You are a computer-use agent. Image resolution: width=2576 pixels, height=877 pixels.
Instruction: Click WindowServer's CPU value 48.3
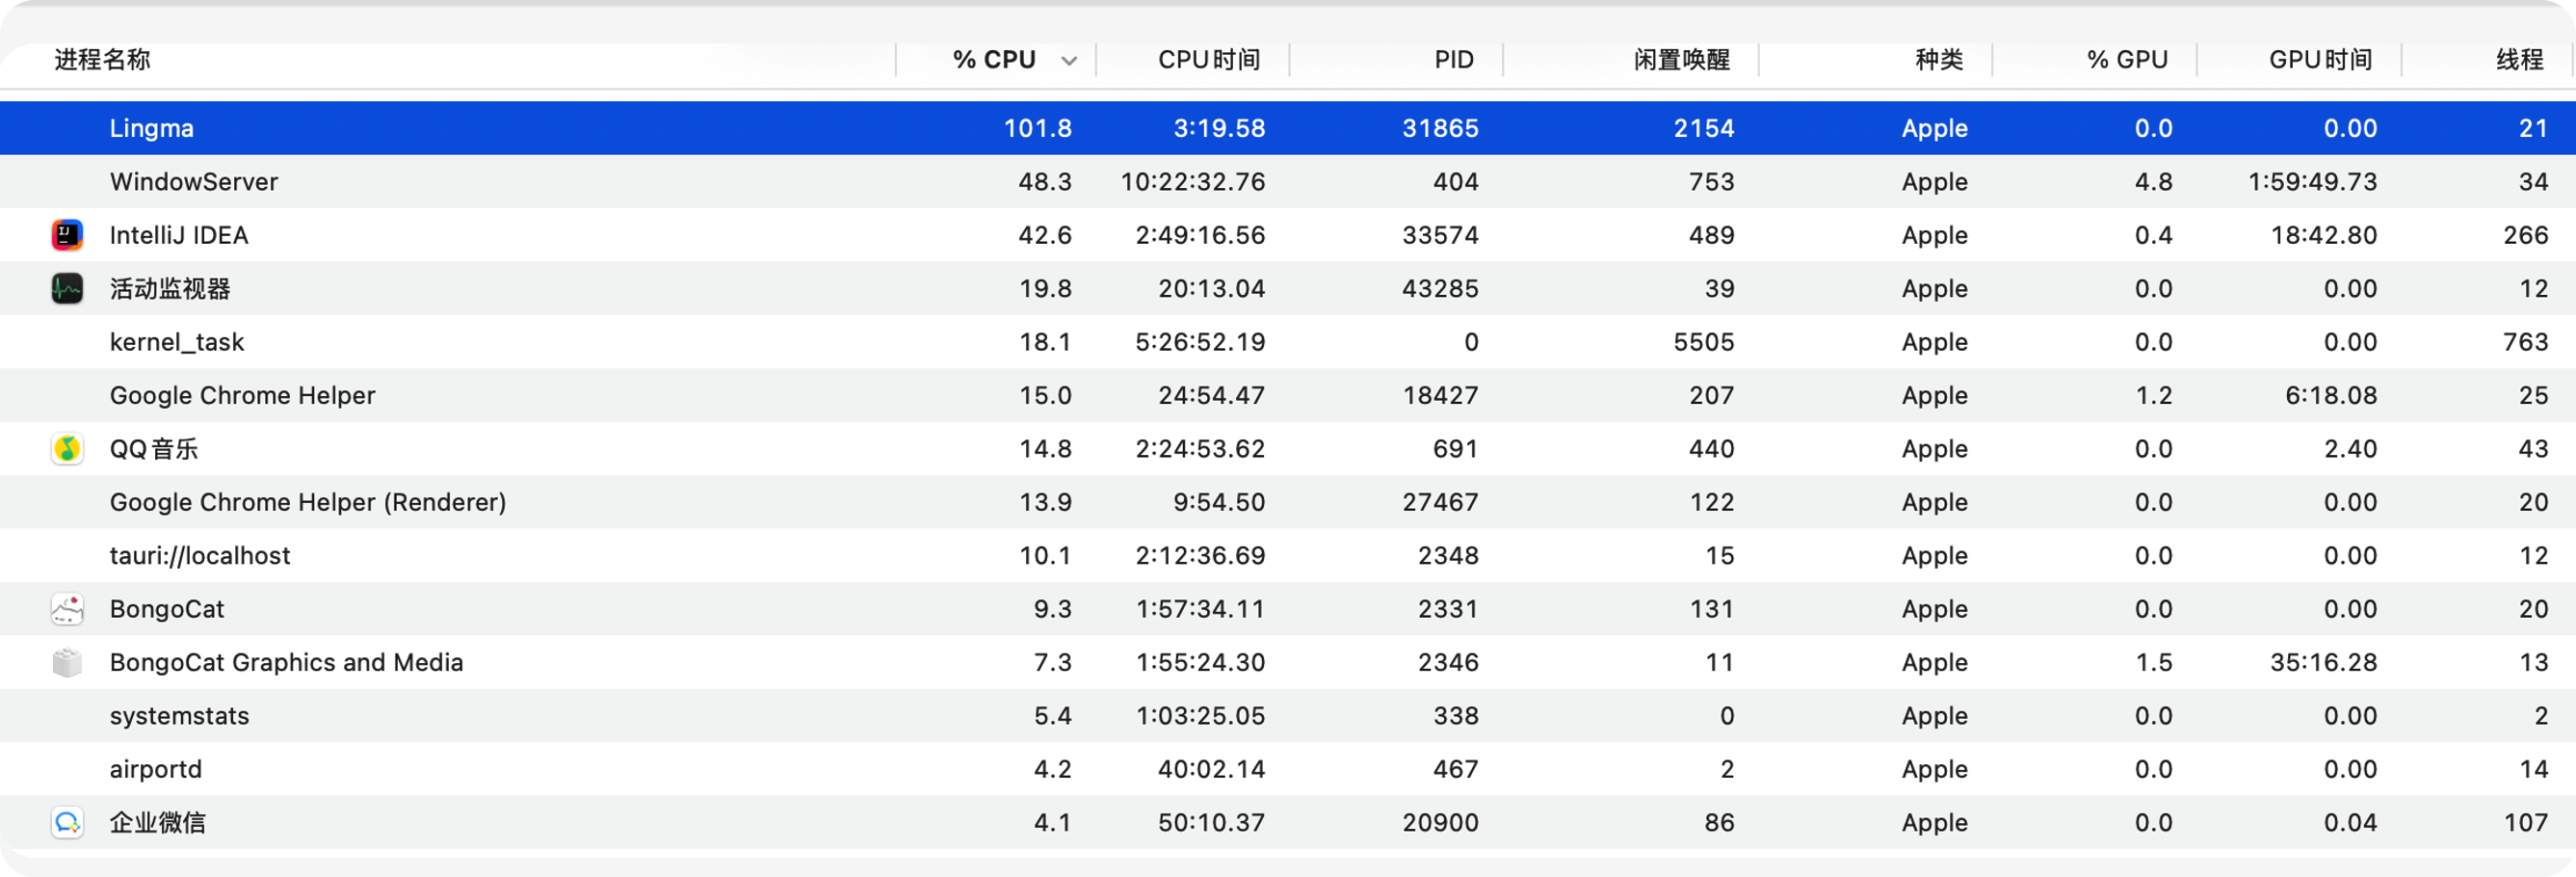click(x=1045, y=182)
